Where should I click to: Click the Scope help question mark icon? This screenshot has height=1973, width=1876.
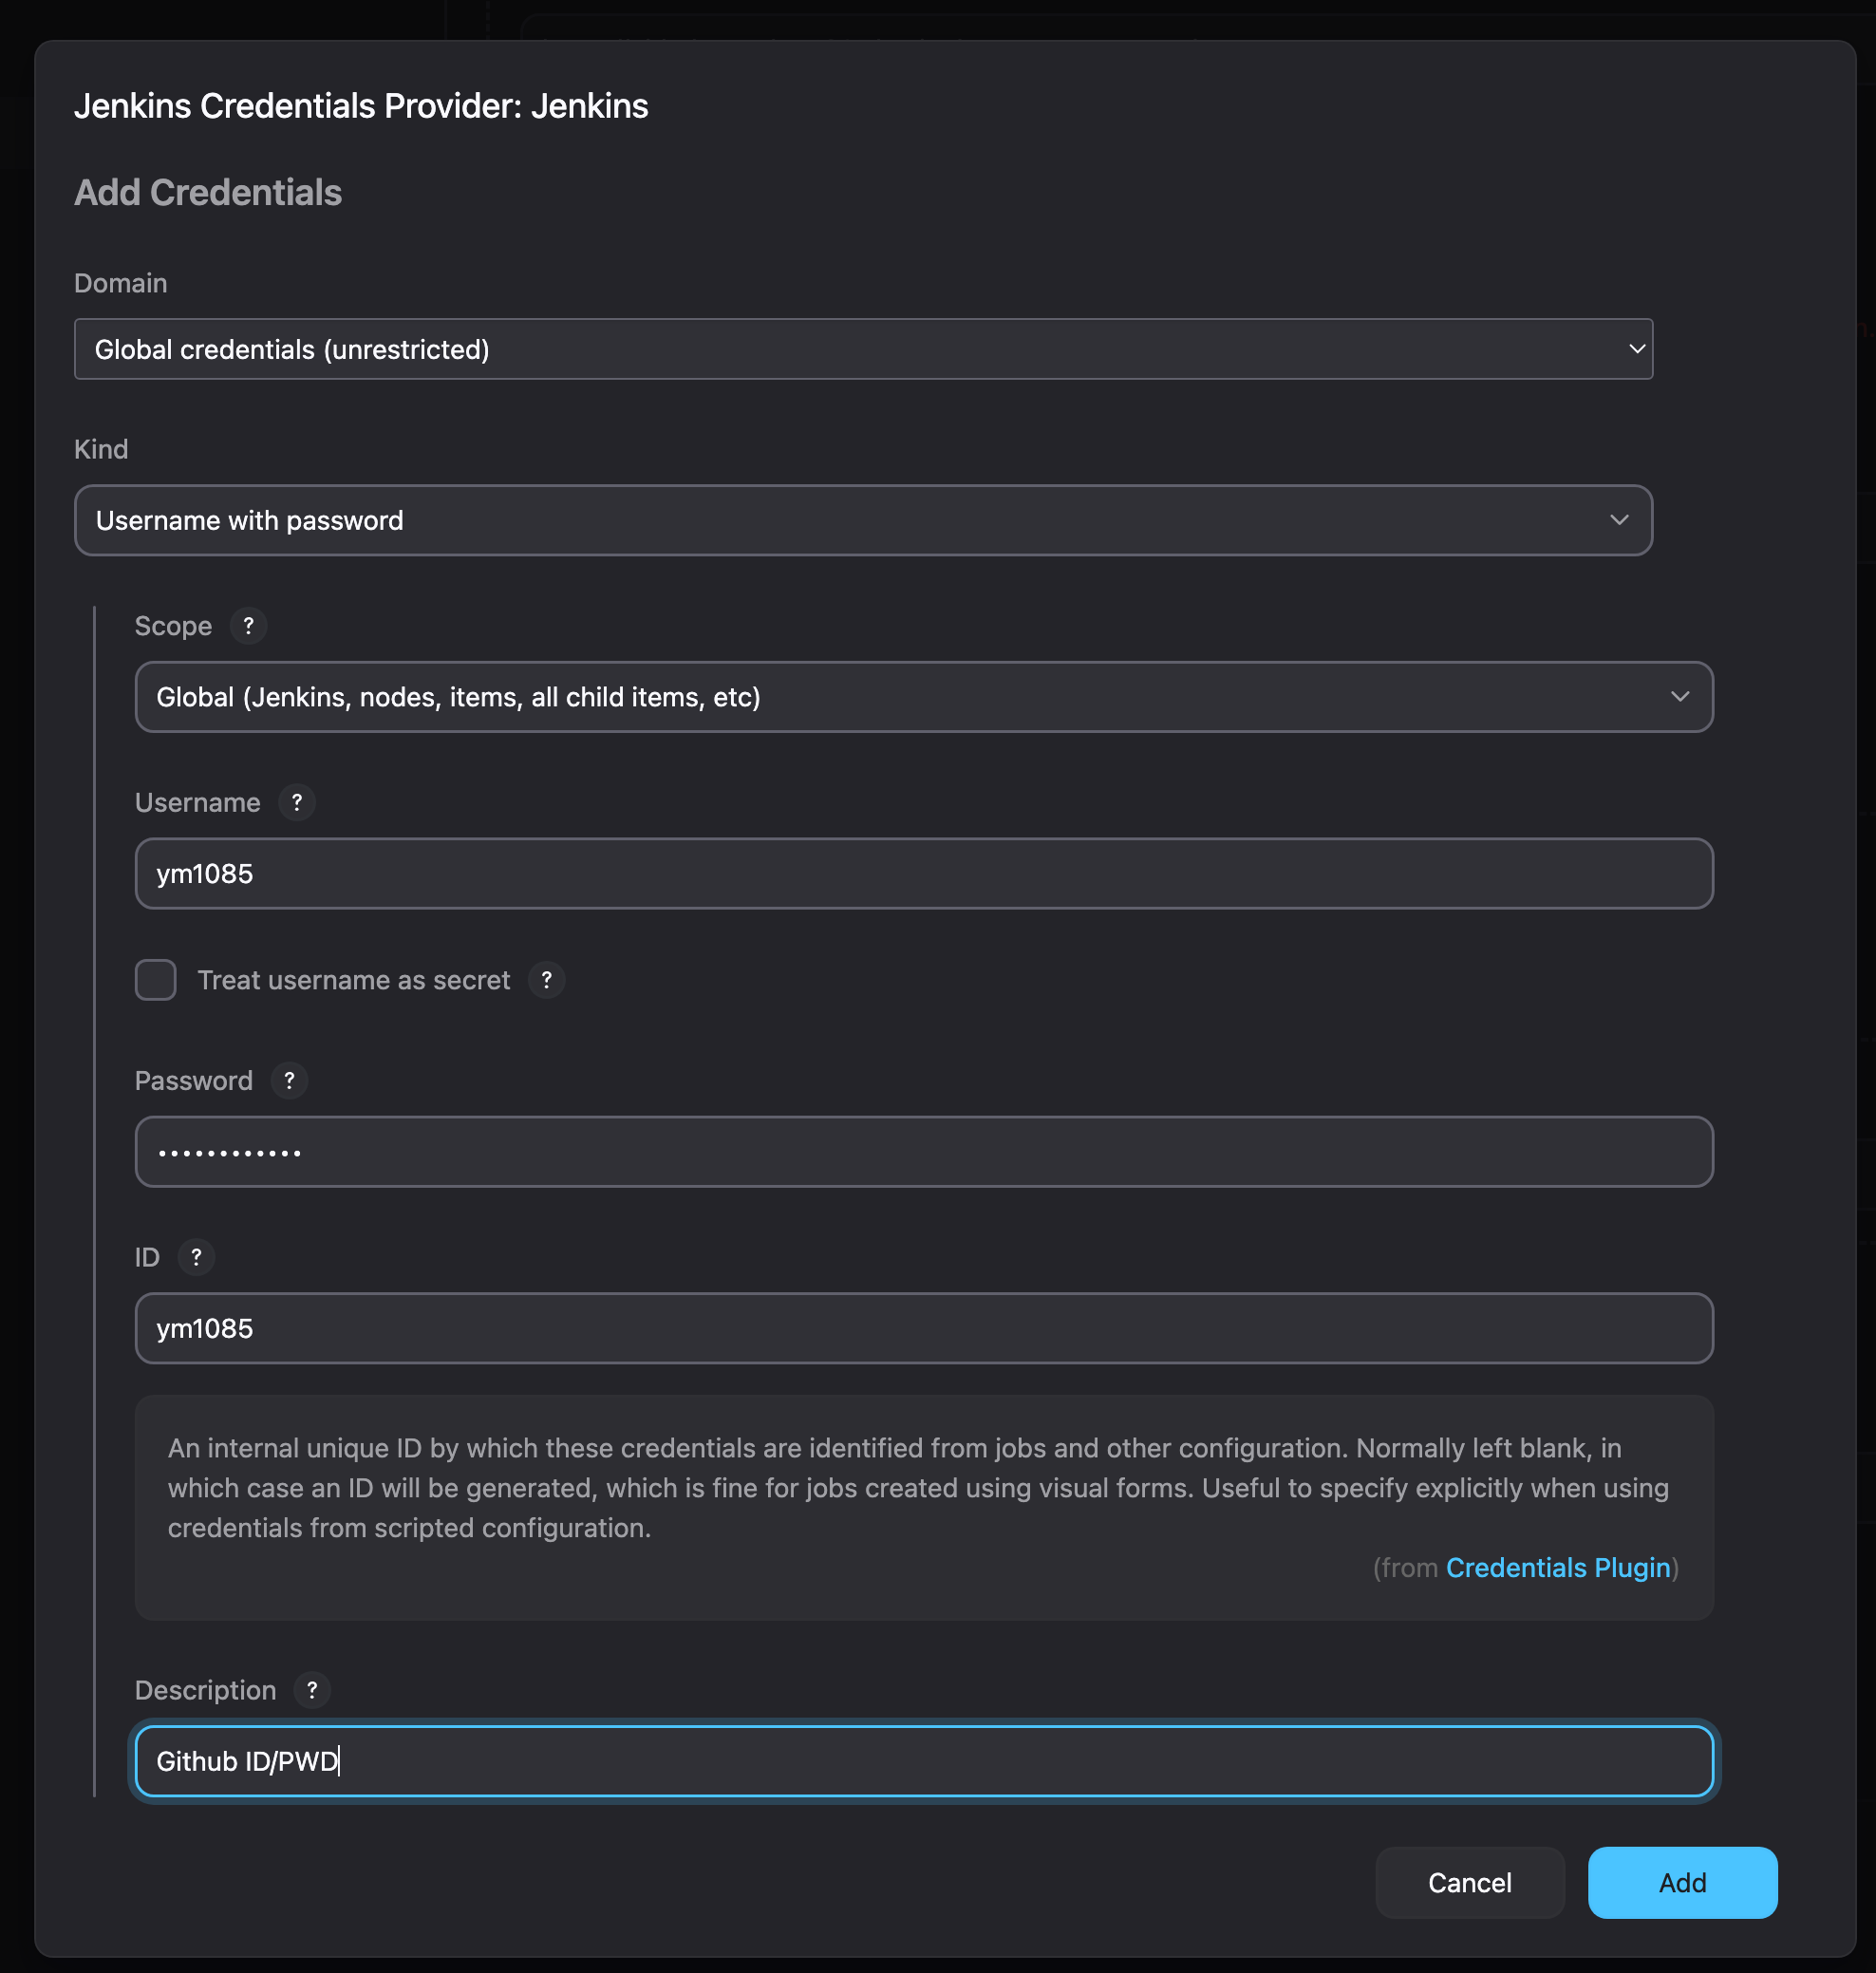coord(248,626)
